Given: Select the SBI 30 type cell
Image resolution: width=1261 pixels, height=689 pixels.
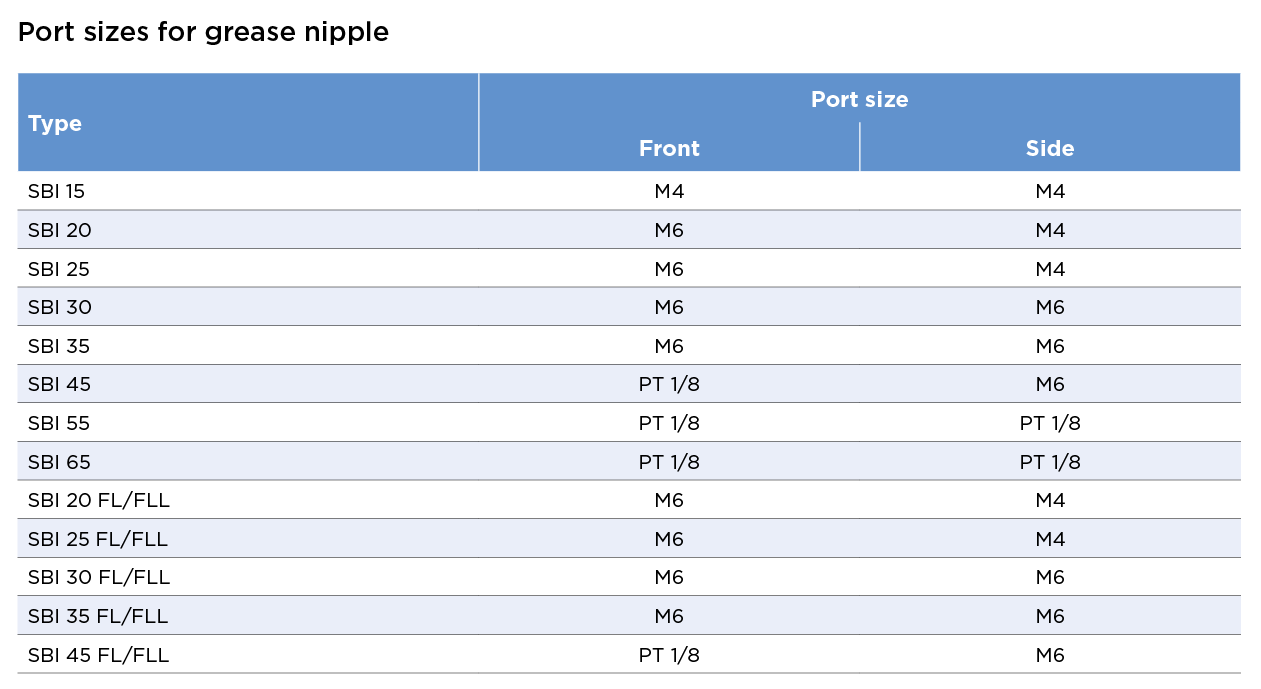Looking at the screenshot, I should (60, 307).
